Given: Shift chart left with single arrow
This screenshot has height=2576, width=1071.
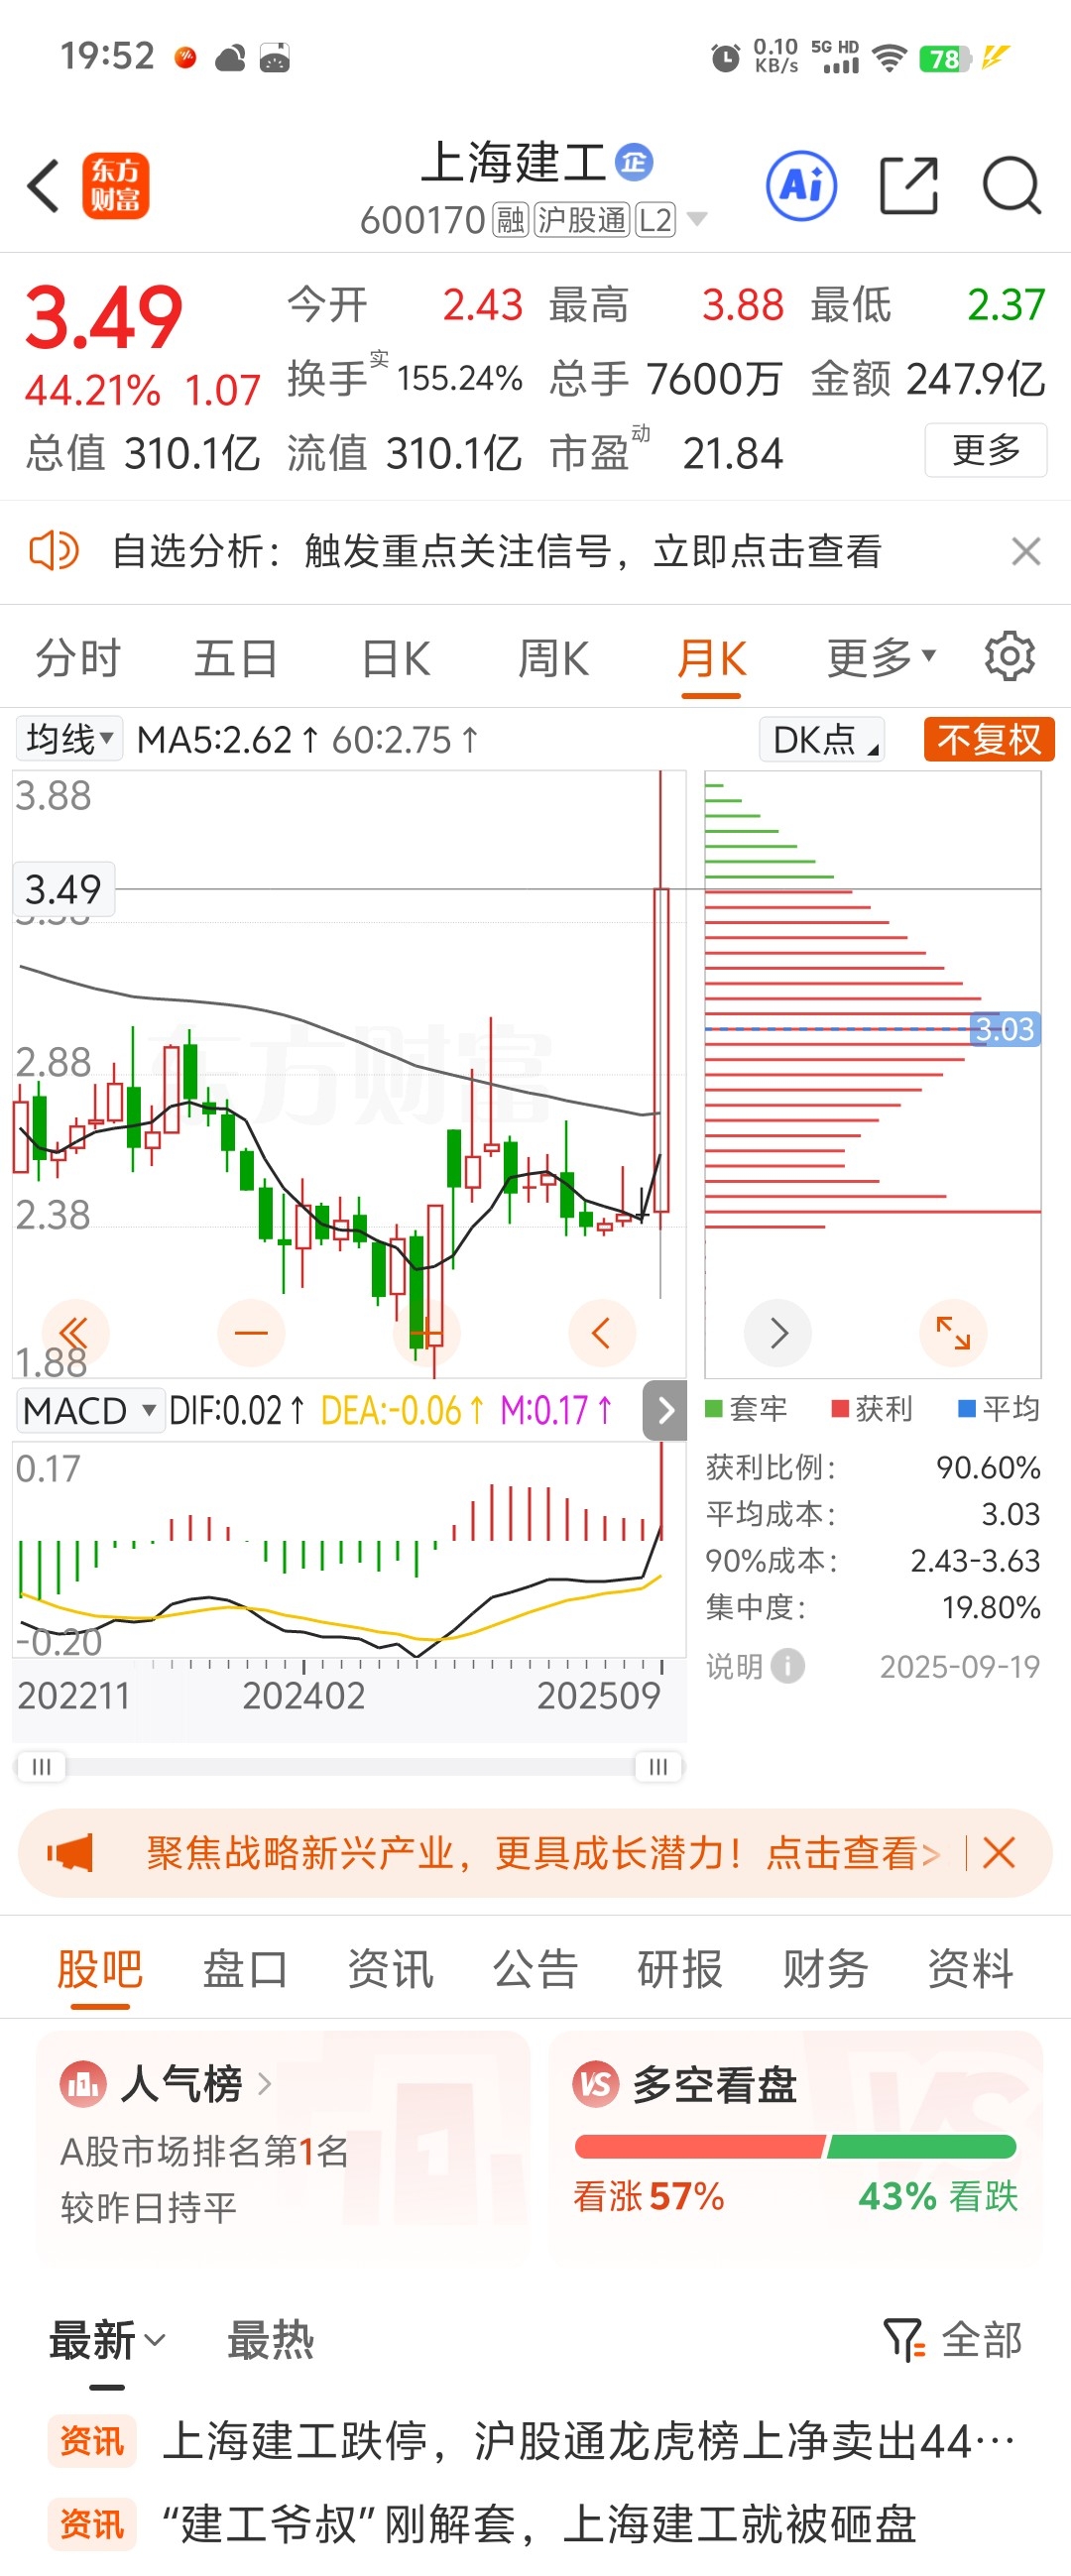Looking at the screenshot, I should tap(602, 1333).
